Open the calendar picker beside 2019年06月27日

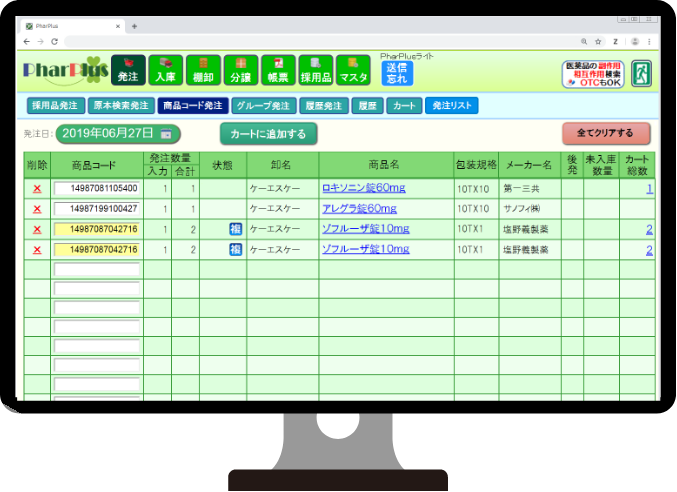[167, 133]
